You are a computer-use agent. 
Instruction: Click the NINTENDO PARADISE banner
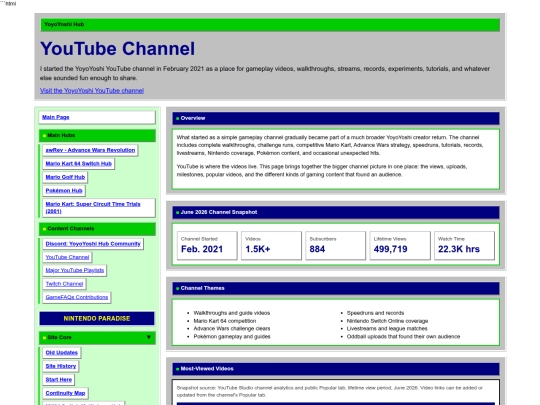97,319
